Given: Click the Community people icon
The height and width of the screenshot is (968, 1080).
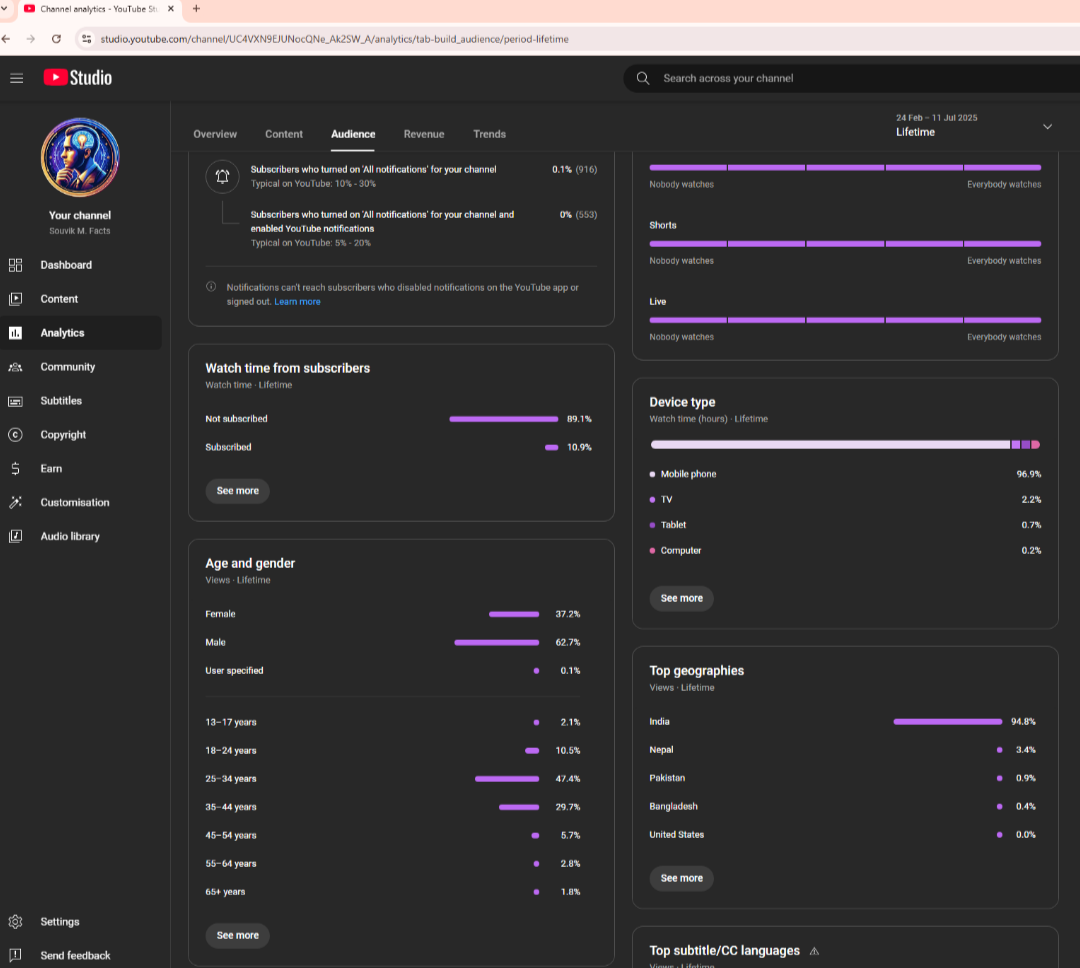Looking at the screenshot, I should point(15,367).
